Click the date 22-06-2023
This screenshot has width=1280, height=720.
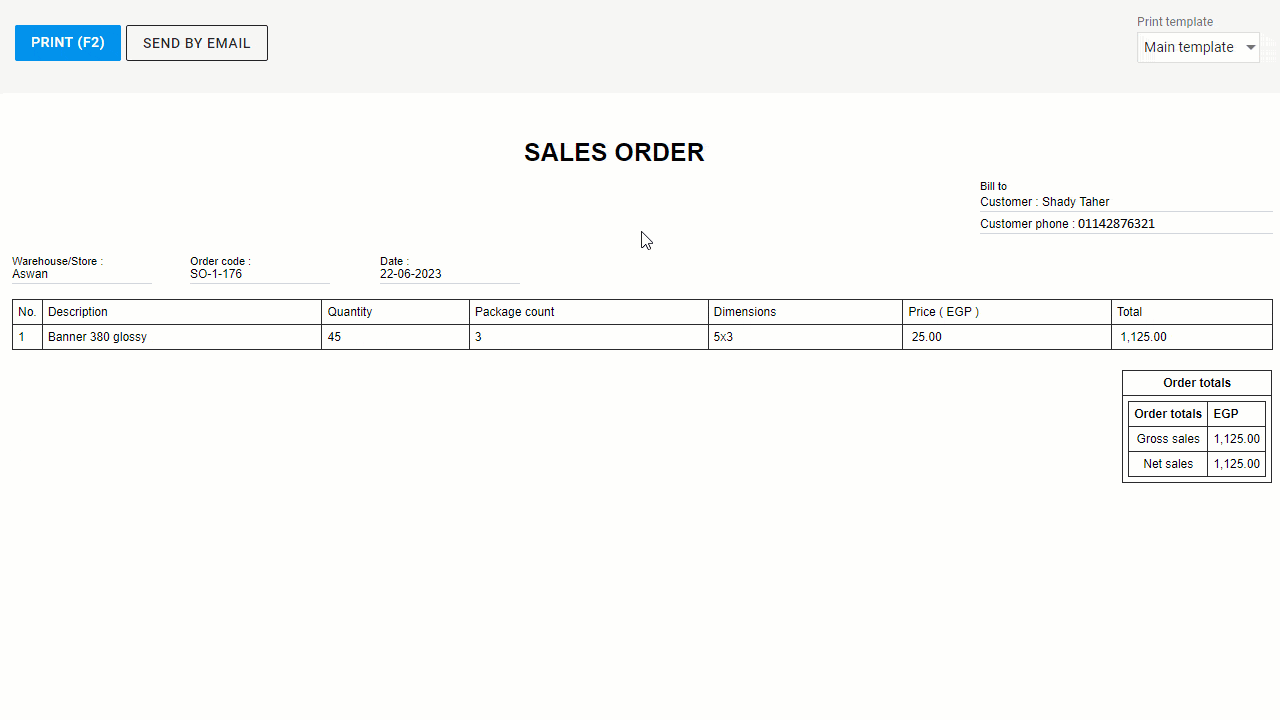click(x=411, y=274)
